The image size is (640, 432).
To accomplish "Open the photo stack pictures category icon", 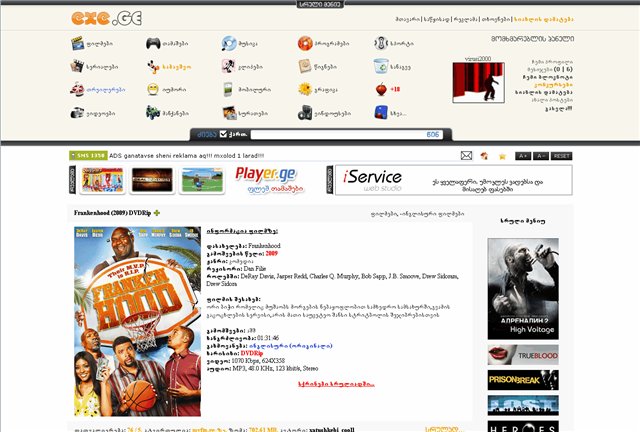I will pyautogui.click(x=229, y=113).
